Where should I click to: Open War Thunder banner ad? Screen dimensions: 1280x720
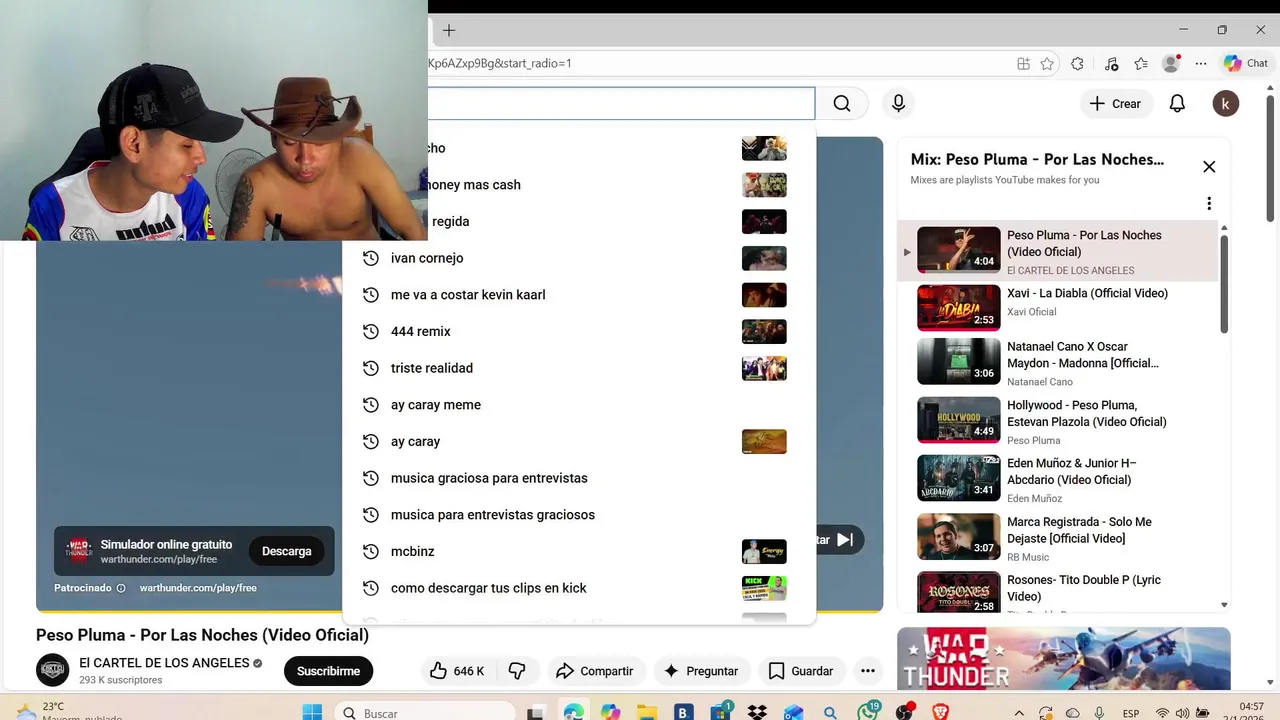(x=1063, y=658)
